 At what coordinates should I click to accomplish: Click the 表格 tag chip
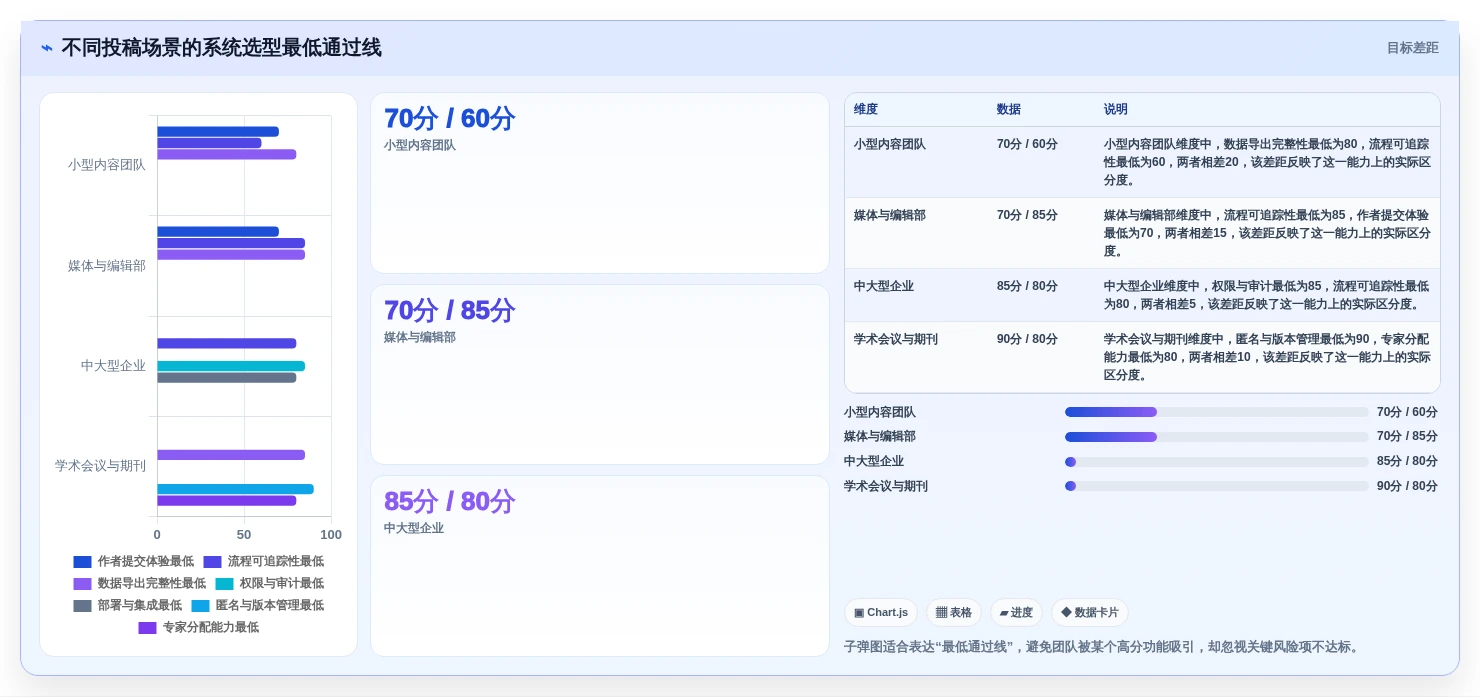pos(954,613)
